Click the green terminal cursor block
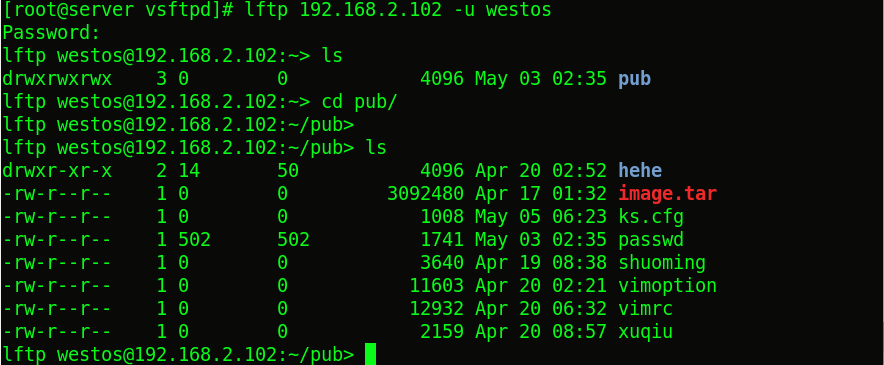This screenshot has width=884, height=365. 370,354
